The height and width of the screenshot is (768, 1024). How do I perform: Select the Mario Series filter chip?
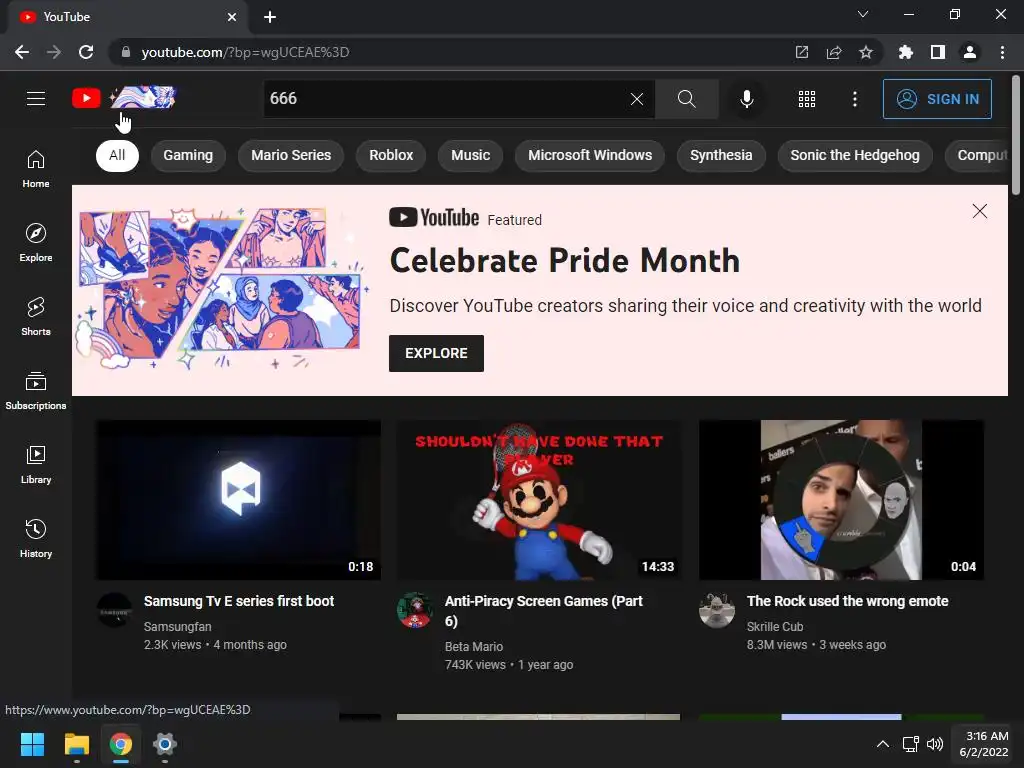point(291,155)
